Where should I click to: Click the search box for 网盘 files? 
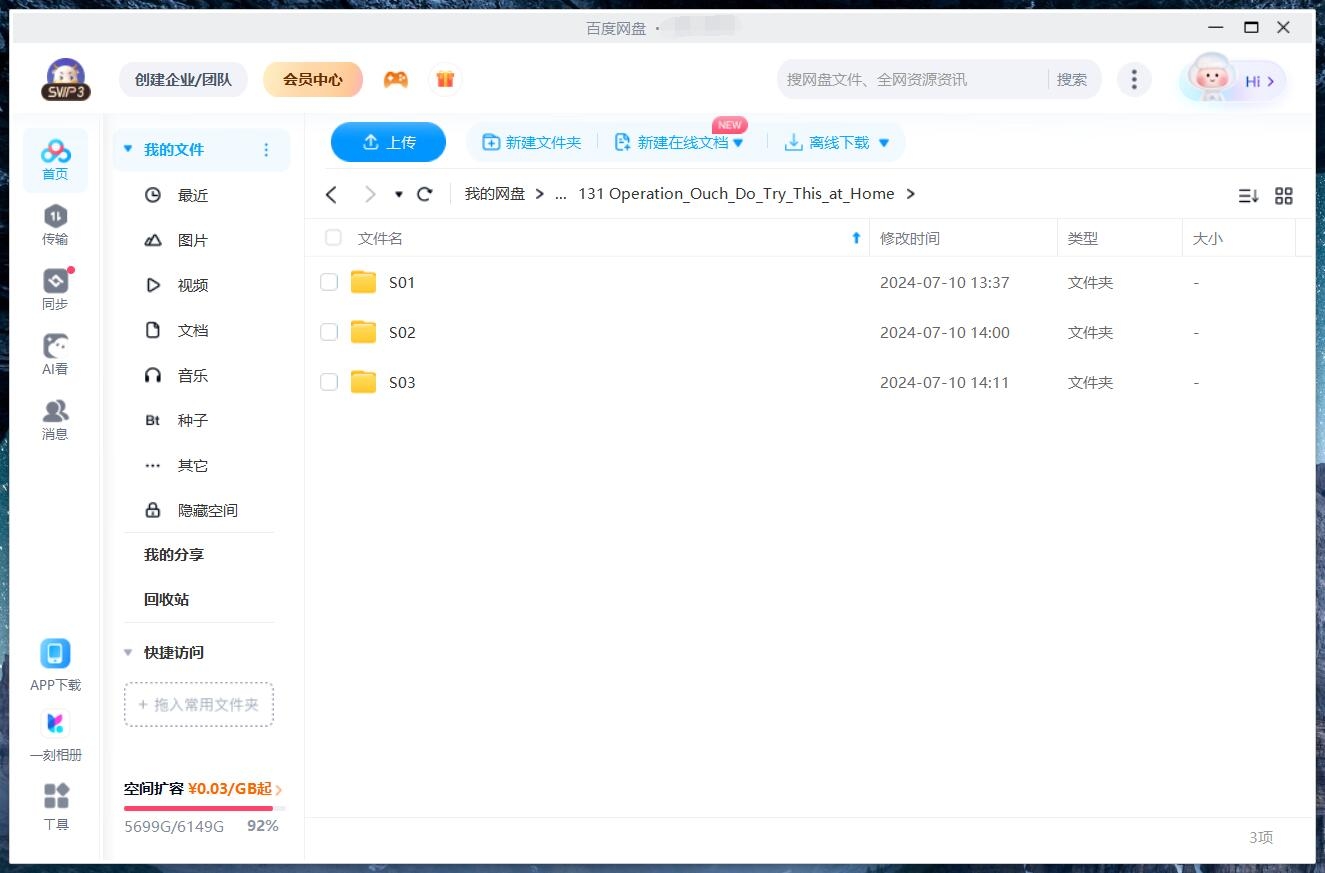[x=910, y=79]
